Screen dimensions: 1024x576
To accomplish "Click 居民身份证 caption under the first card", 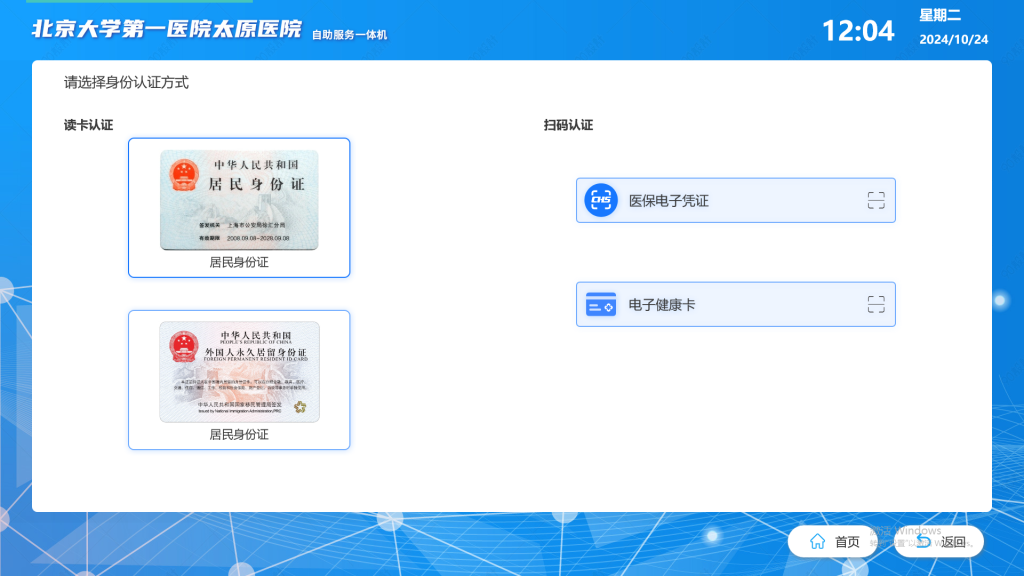I will pos(239,263).
